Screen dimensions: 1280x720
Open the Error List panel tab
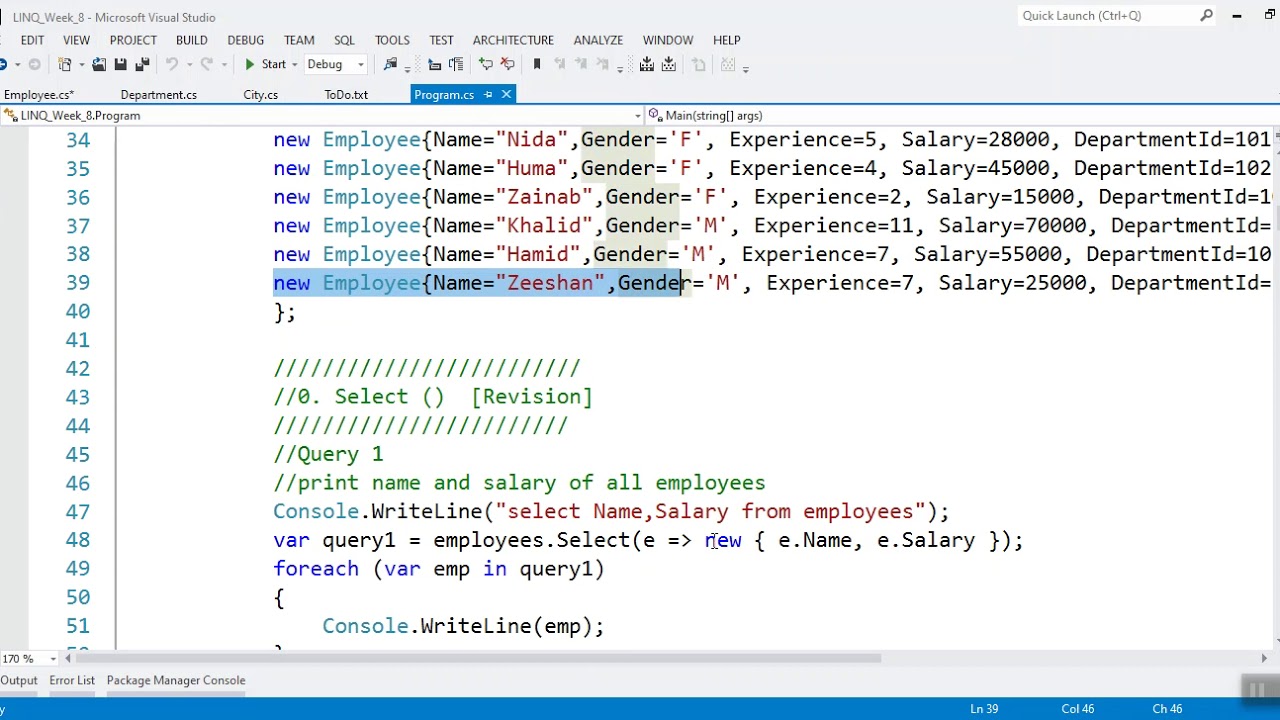(x=72, y=680)
